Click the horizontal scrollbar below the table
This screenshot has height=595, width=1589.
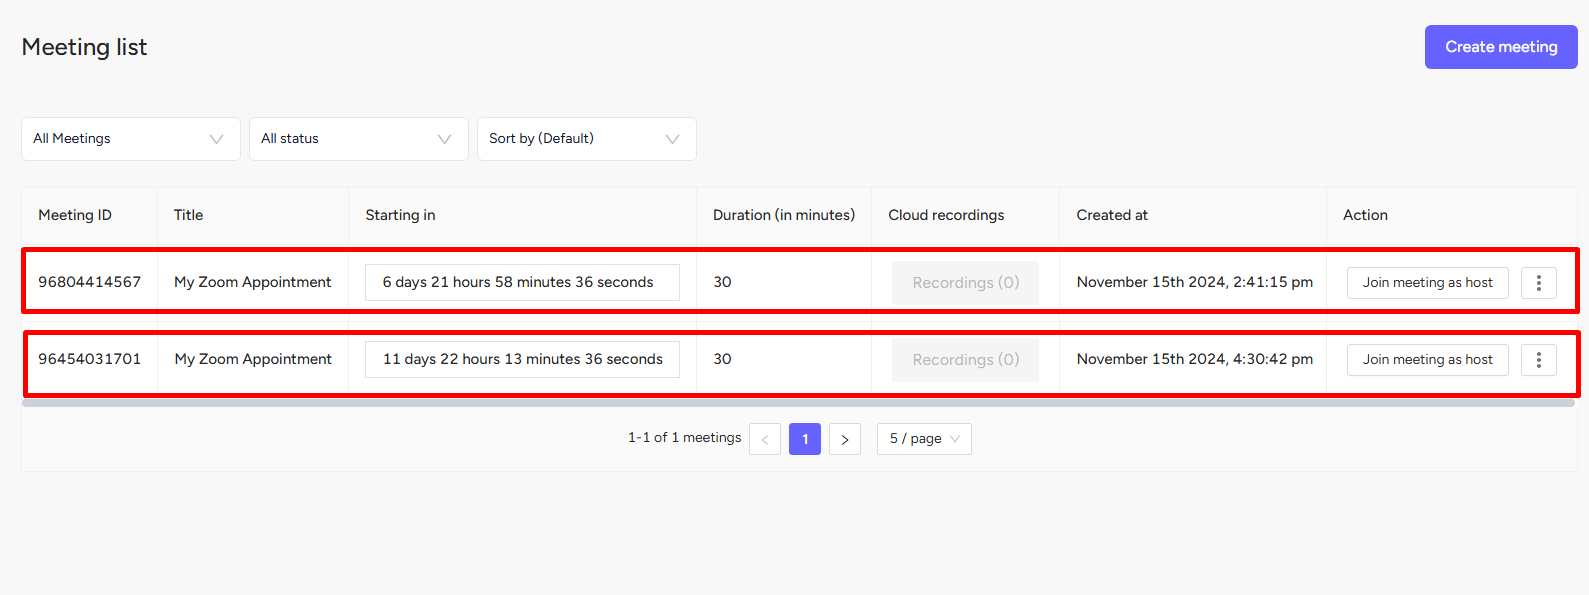(799, 403)
